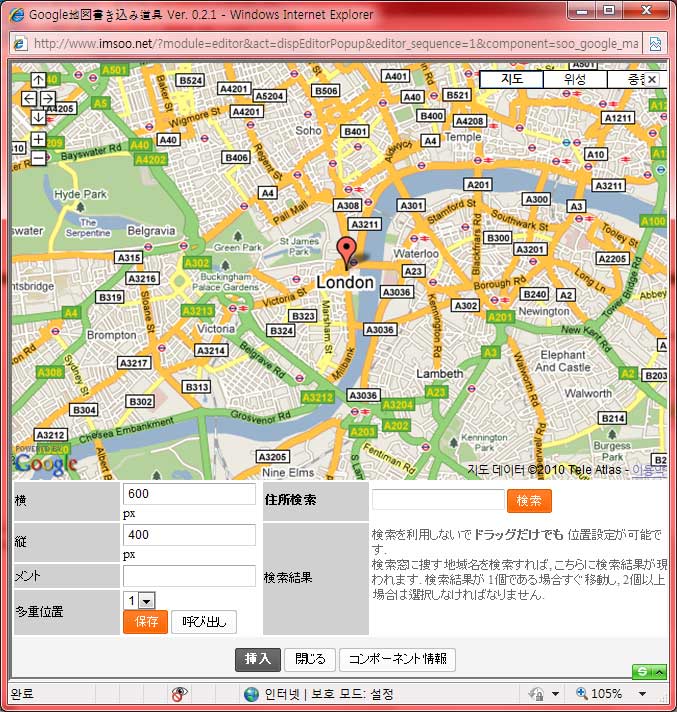Viewport: 677px width, 712px height.
Task: Click the Green Park label on map
Action: point(238,247)
